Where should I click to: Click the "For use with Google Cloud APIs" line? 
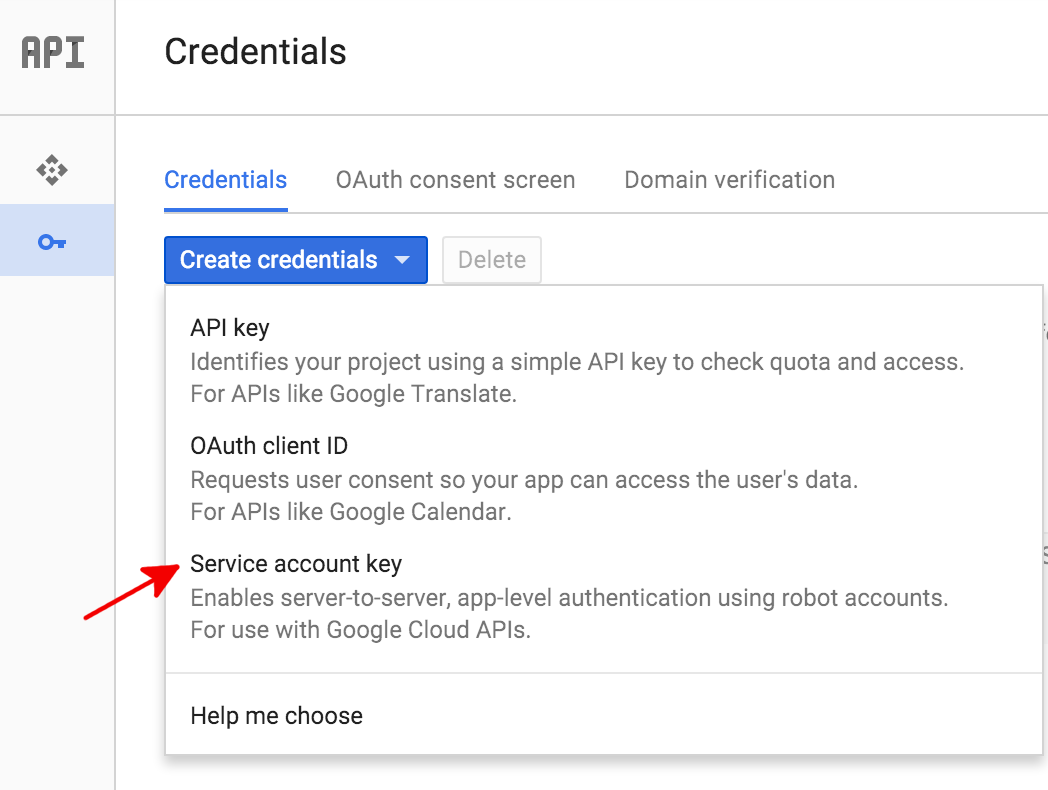(x=360, y=630)
